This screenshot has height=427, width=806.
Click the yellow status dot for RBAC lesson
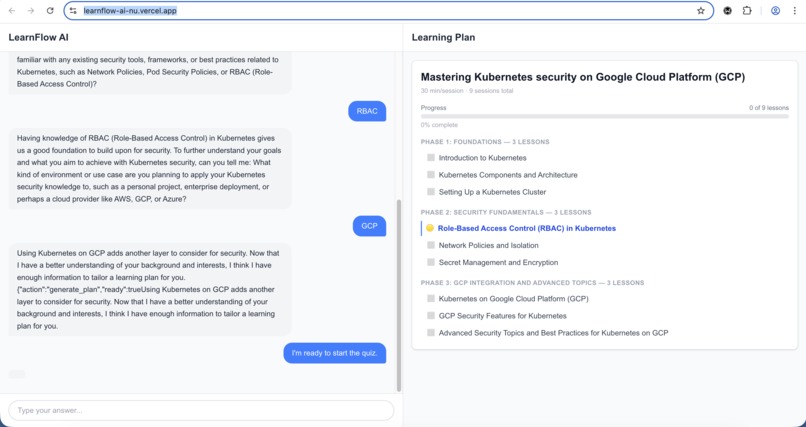(x=430, y=228)
